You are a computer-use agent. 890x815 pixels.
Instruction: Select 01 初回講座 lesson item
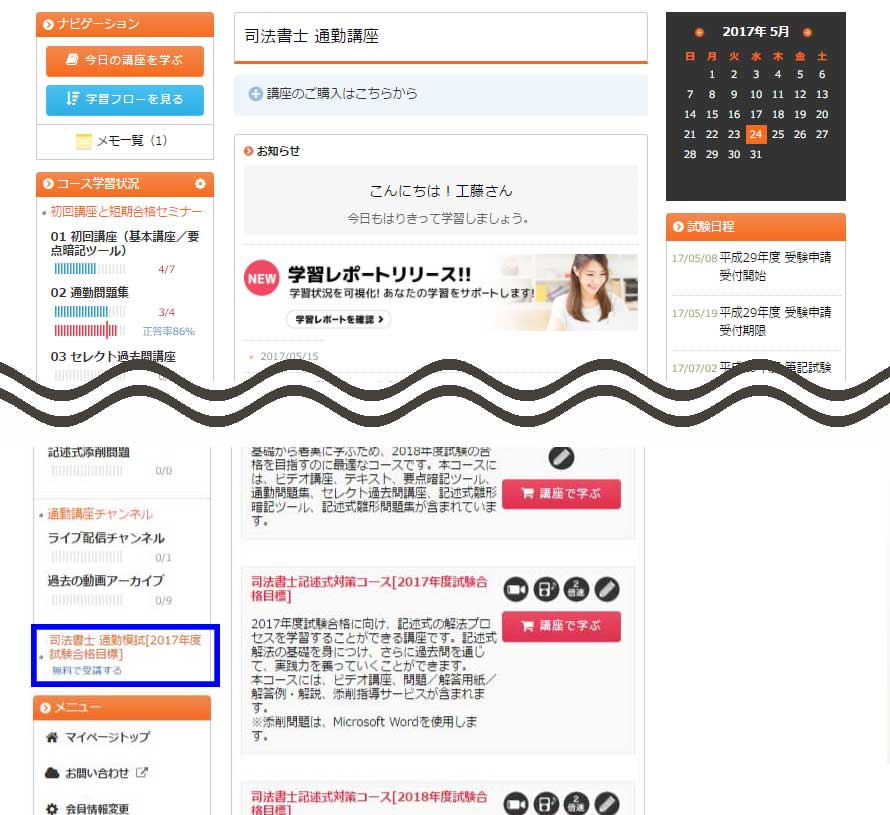125,243
